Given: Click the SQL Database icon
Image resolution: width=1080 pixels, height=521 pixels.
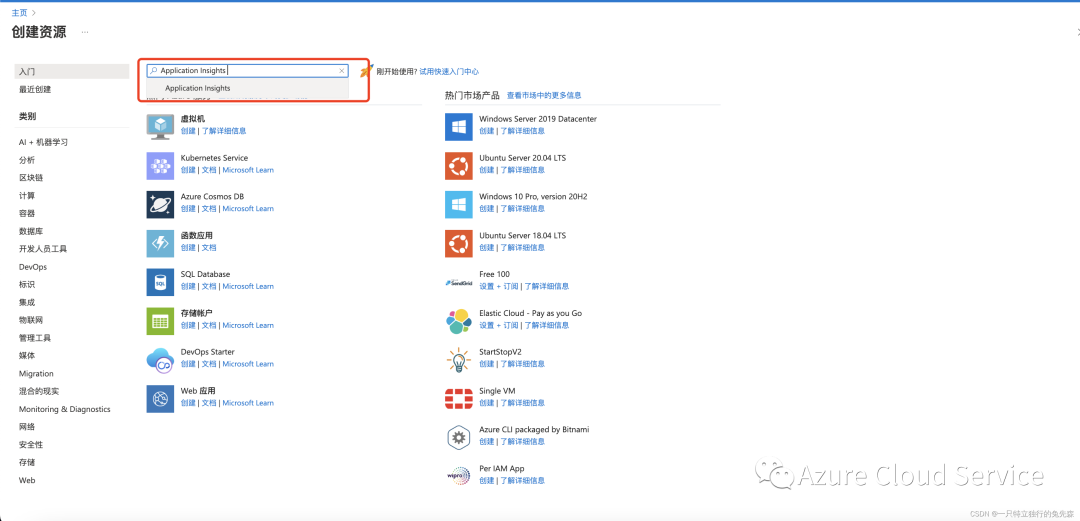Looking at the screenshot, I should point(160,283).
